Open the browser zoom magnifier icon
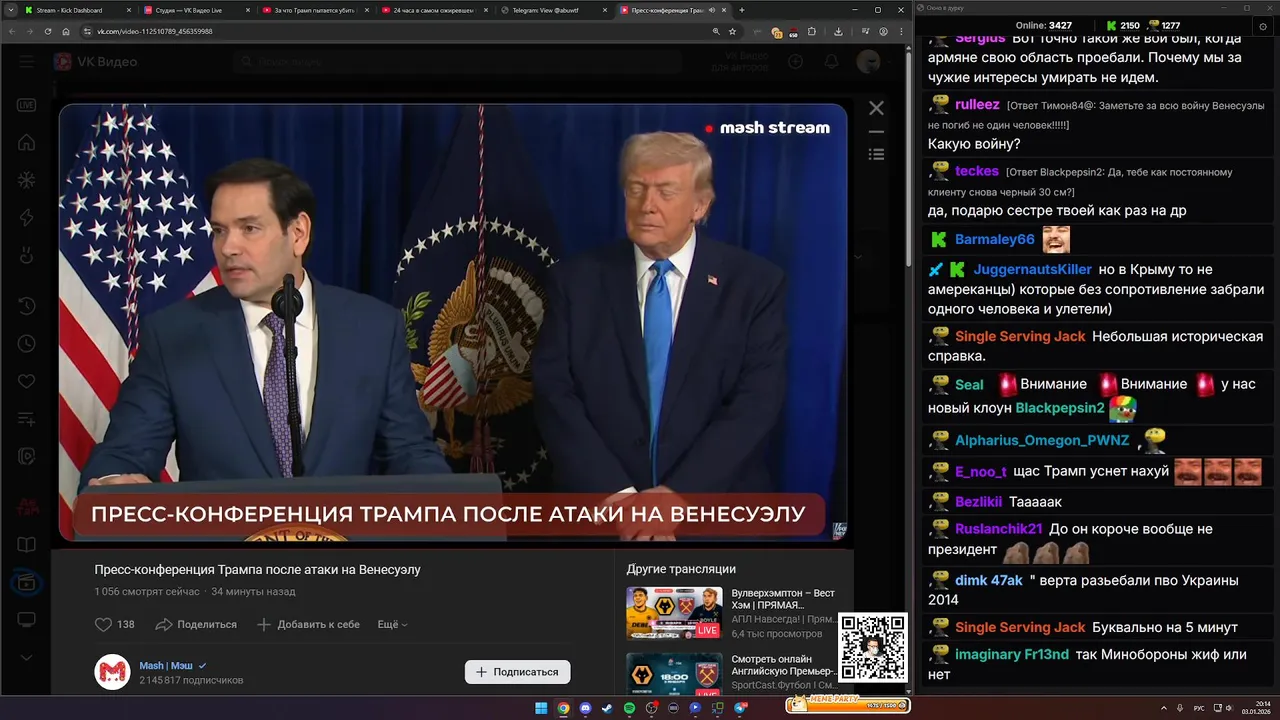1280x720 pixels. [x=716, y=31]
